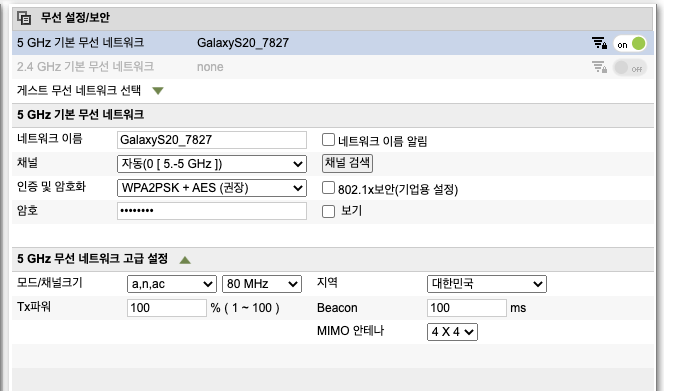Select the 5 GHz 기본 무선 네트워크 row
Image resolution: width=673 pixels, height=391 pixels.
tap(333, 43)
